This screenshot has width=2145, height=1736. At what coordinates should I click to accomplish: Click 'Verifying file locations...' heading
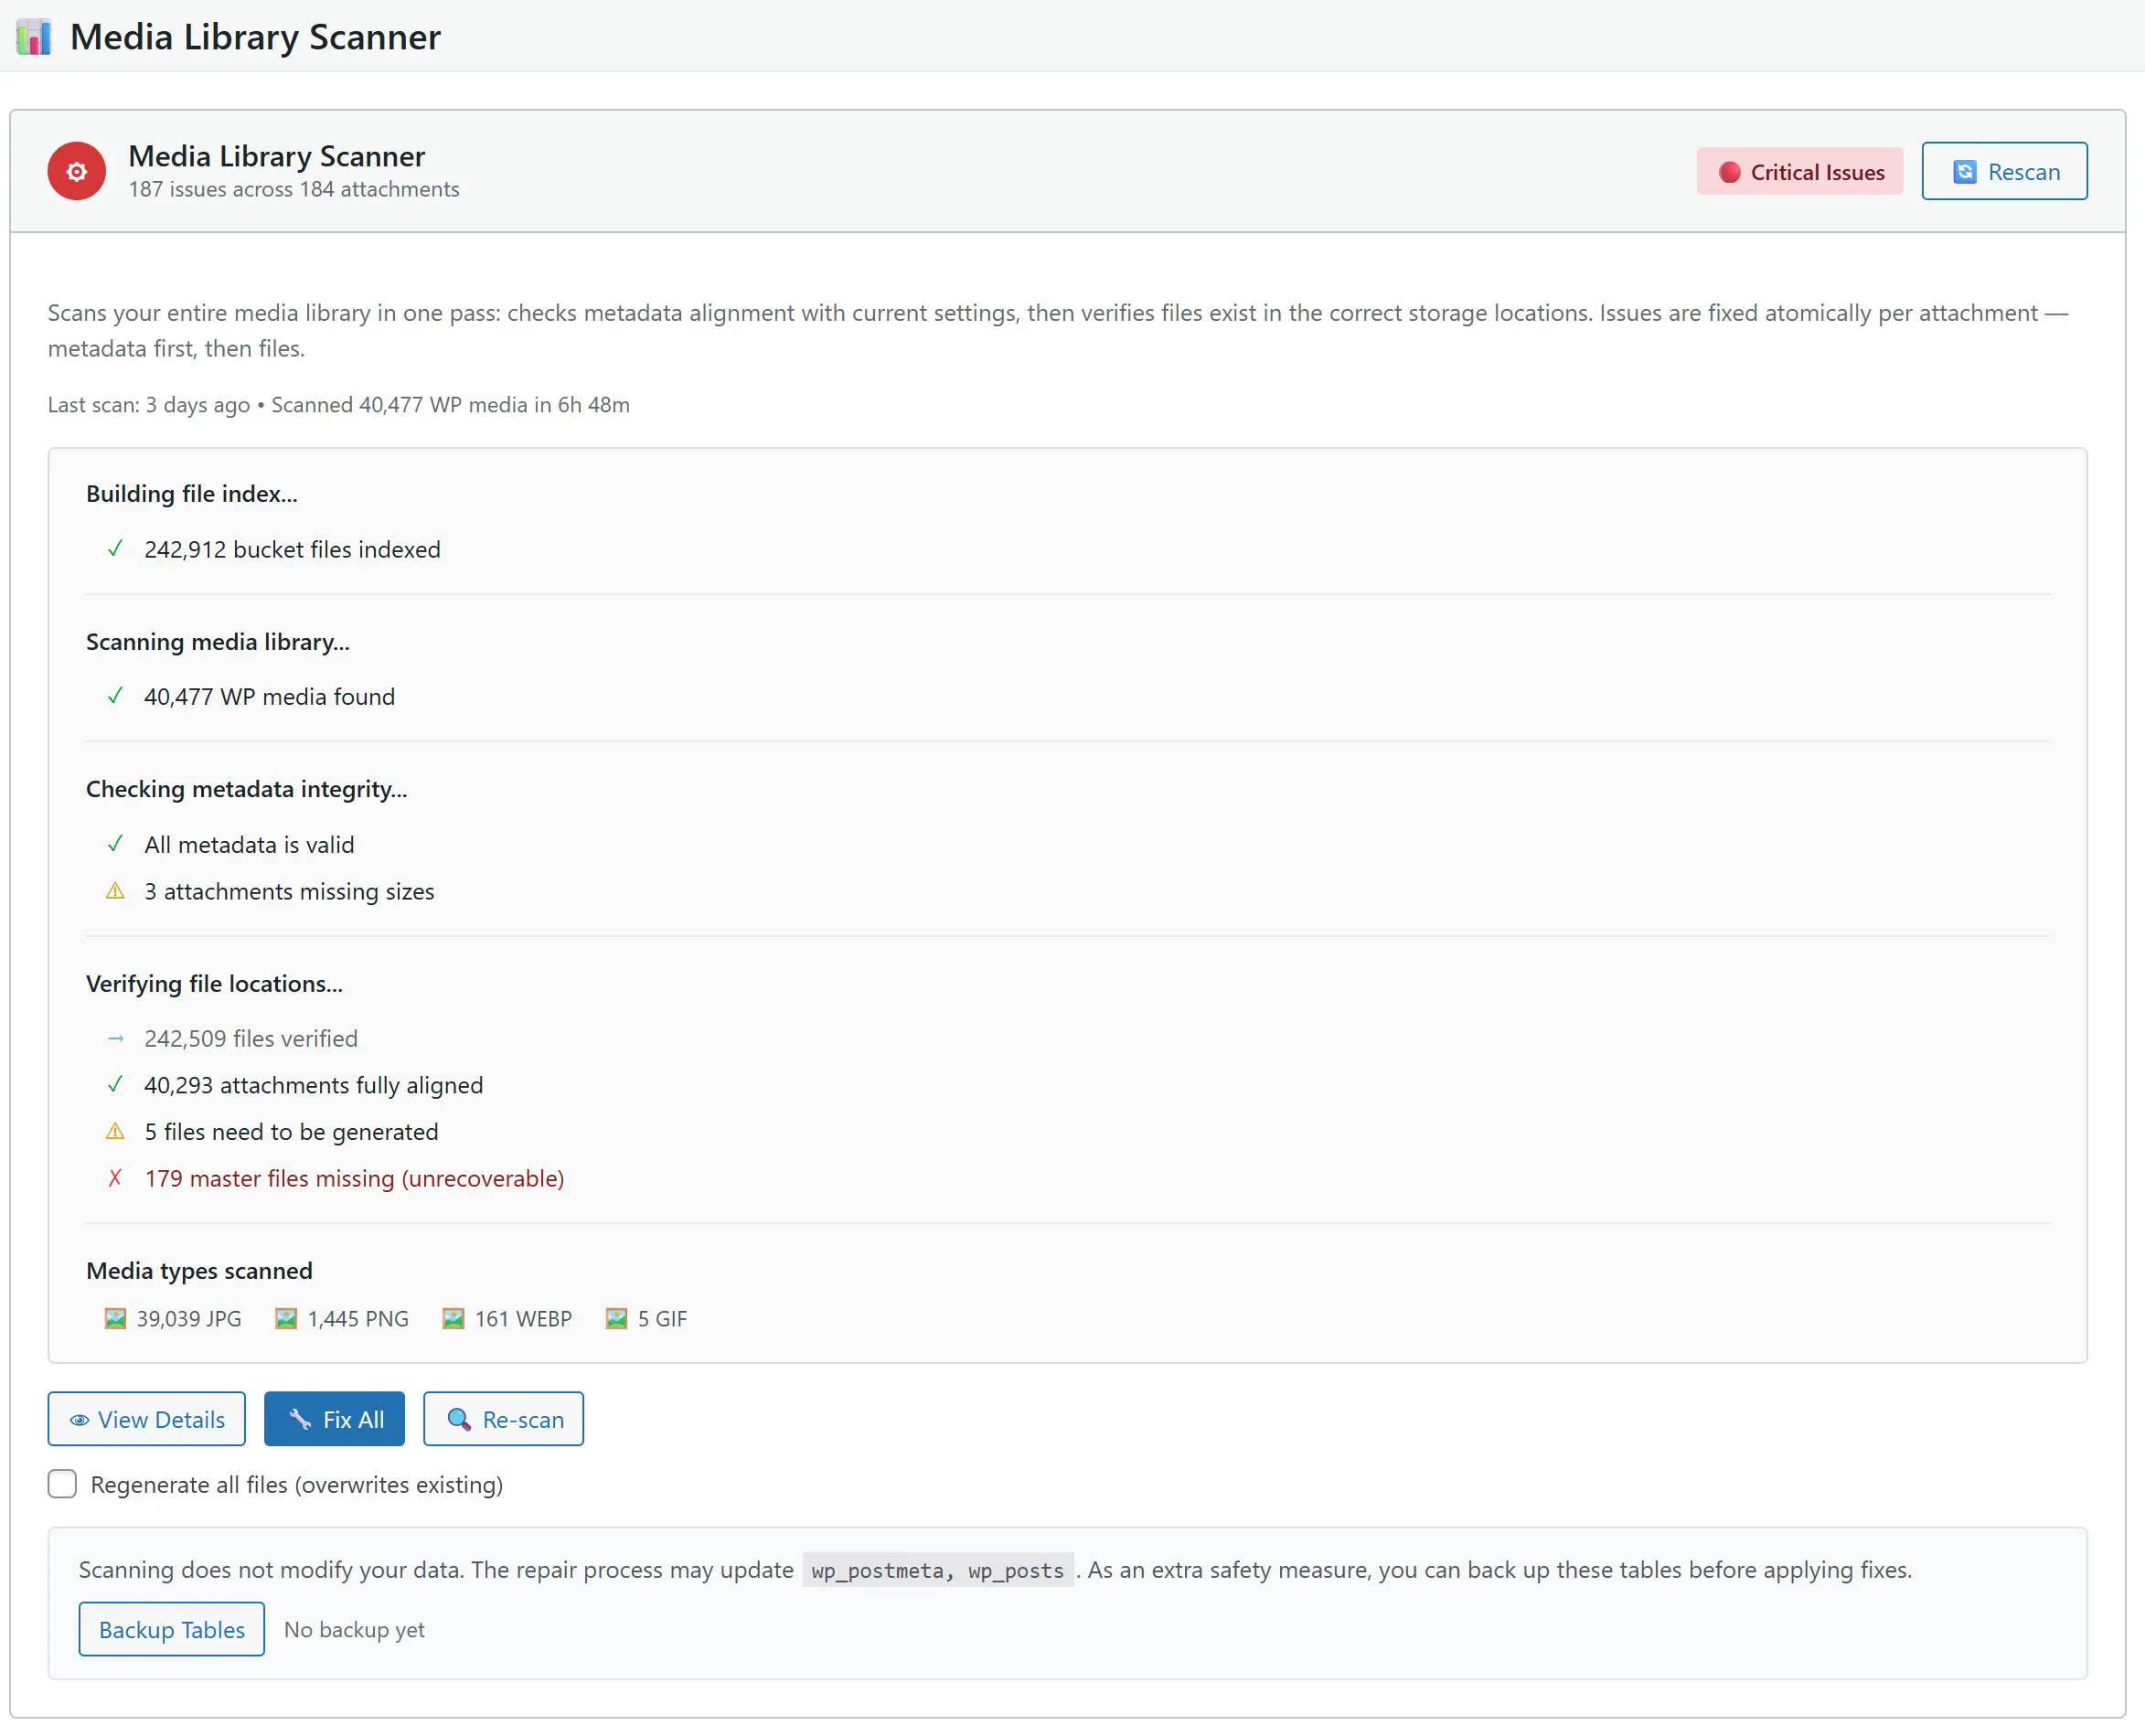tap(214, 983)
